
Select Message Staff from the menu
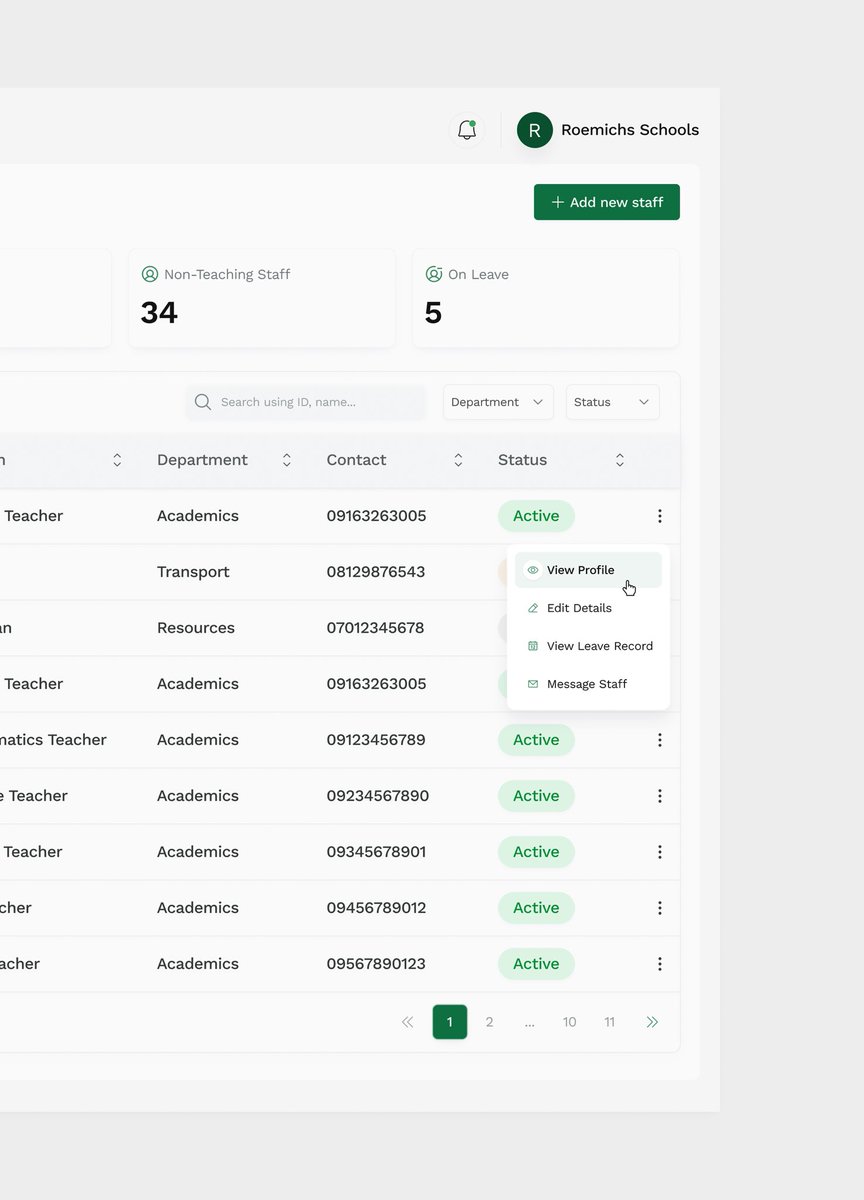click(588, 684)
